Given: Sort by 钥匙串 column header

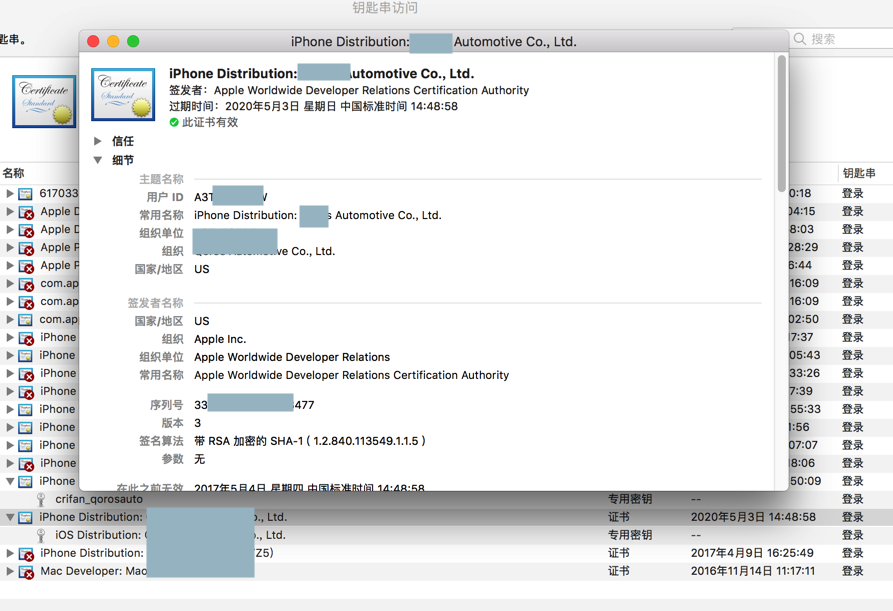Looking at the screenshot, I should 859,173.
